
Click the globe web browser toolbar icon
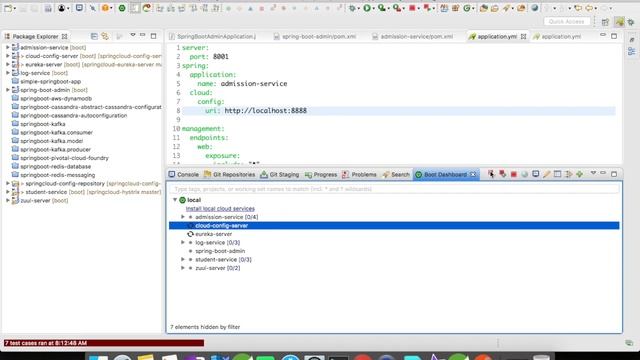(x=535, y=8)
